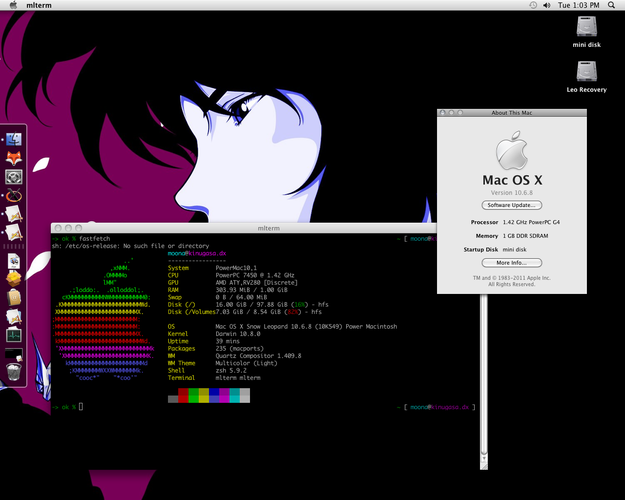The image size is (625, 500).
Task: Open the cardboard box package icon in dock
Action: point(14,279)
